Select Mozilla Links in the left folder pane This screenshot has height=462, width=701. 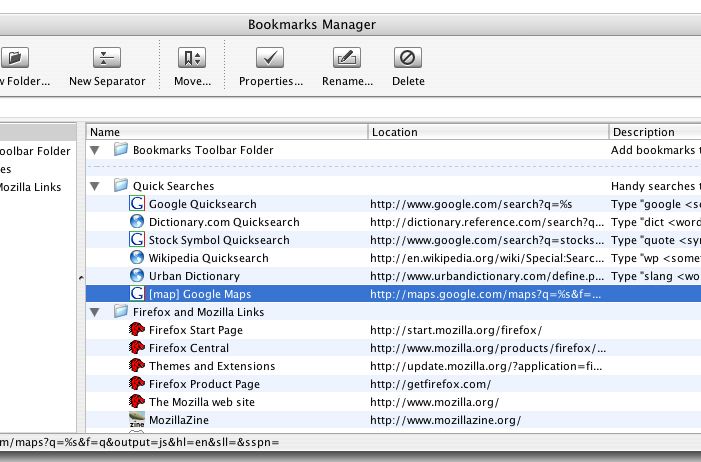pyautogui.click(x=30, y=187)
